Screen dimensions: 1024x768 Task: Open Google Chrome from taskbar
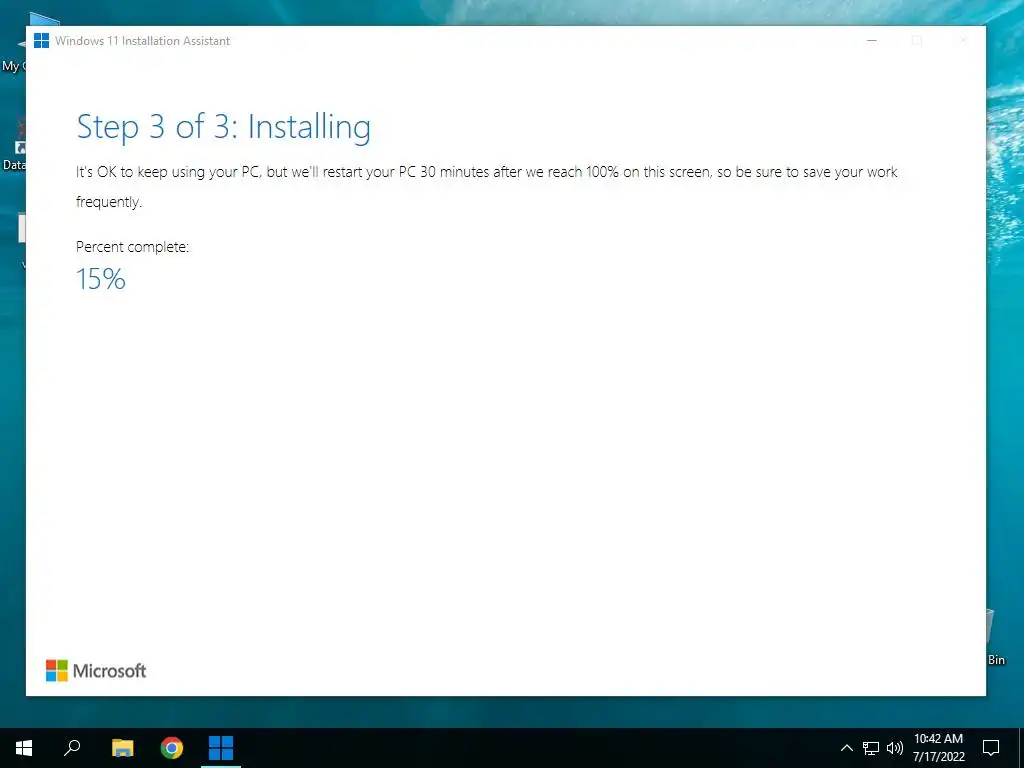[x=172, y=748]
